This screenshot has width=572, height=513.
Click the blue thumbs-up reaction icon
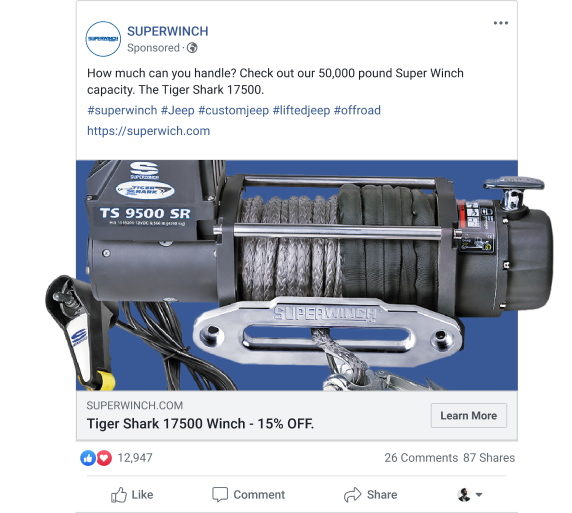click(88, 458)
